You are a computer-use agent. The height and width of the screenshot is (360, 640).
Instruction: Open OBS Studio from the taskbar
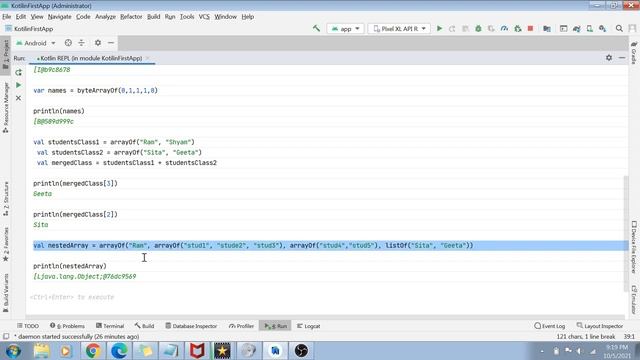click(301, 351)
